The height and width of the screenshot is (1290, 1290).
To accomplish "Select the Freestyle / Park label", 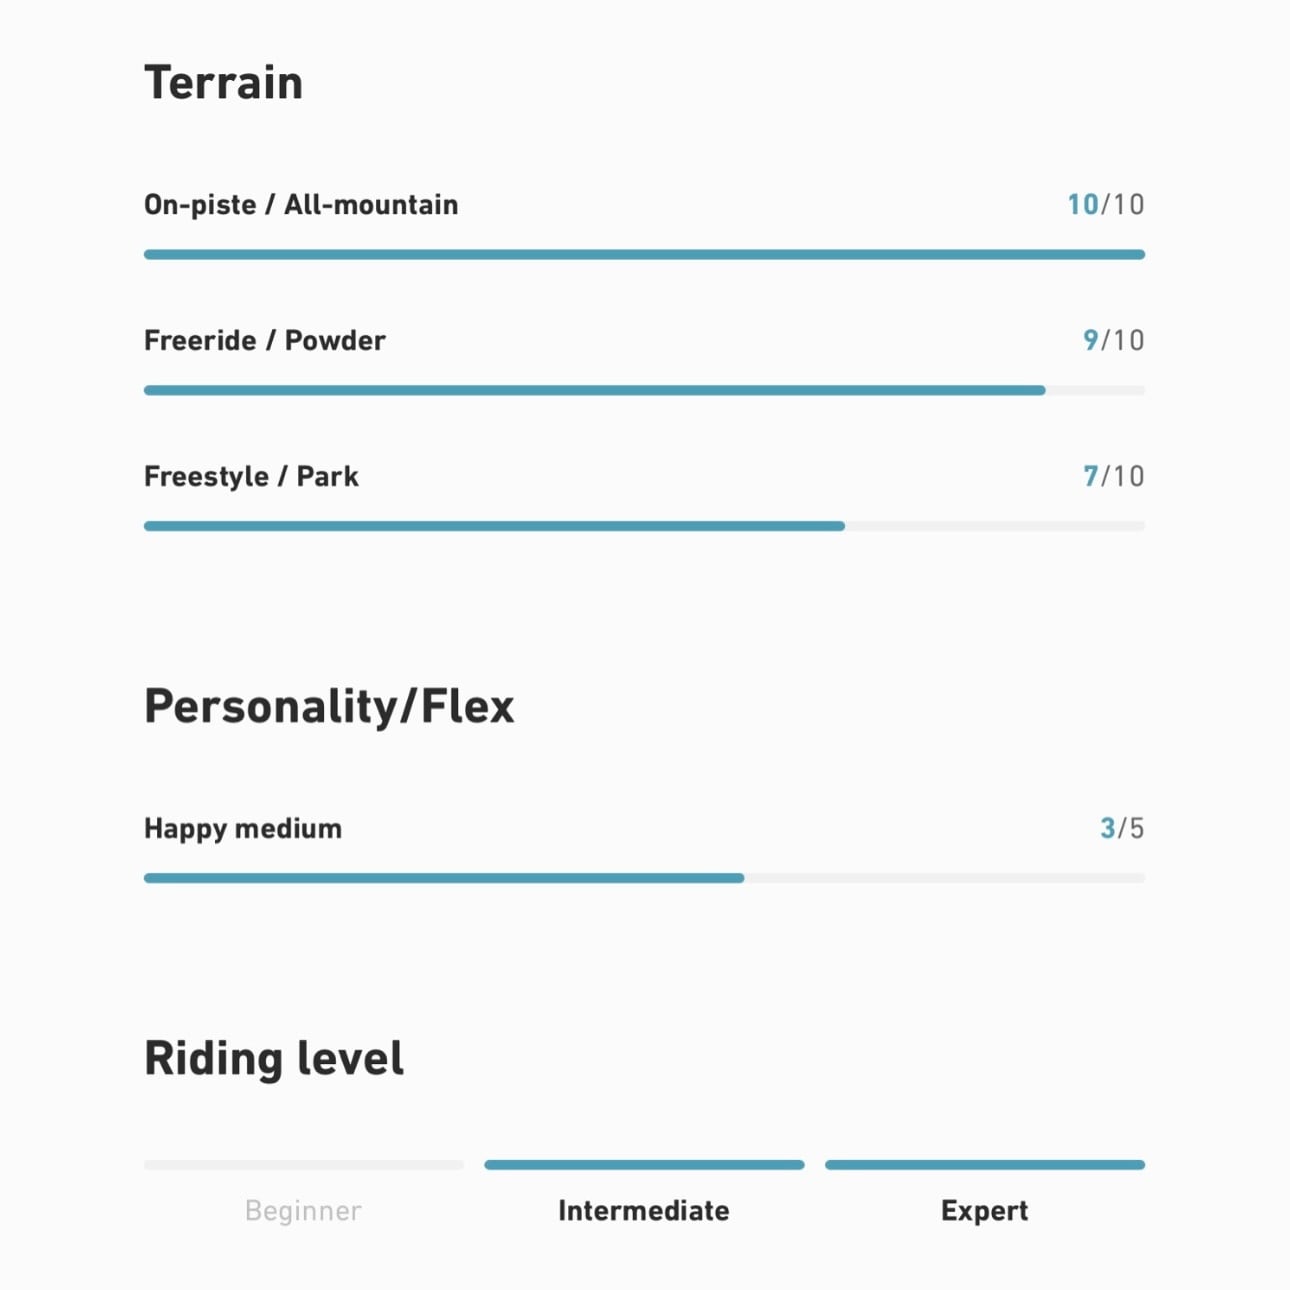I will (251, 477).
